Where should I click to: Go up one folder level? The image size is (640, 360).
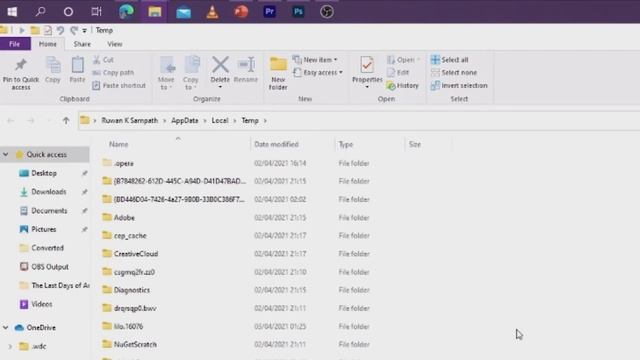click(x=66, y=120)
